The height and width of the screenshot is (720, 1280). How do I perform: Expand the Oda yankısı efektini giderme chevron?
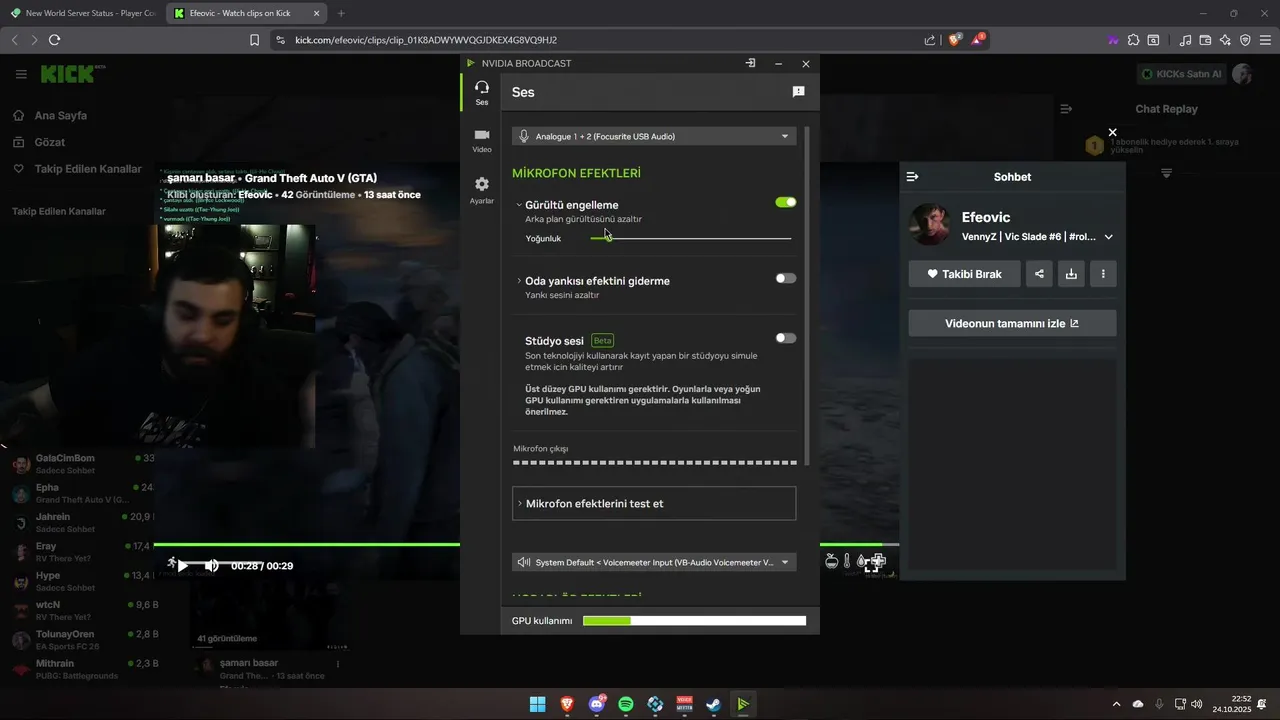tap(519, 281)
